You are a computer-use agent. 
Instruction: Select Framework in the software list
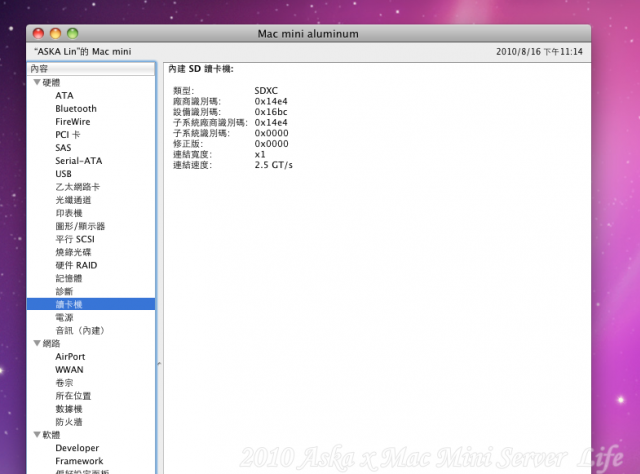pyautogui.click(x=79, y=461)
